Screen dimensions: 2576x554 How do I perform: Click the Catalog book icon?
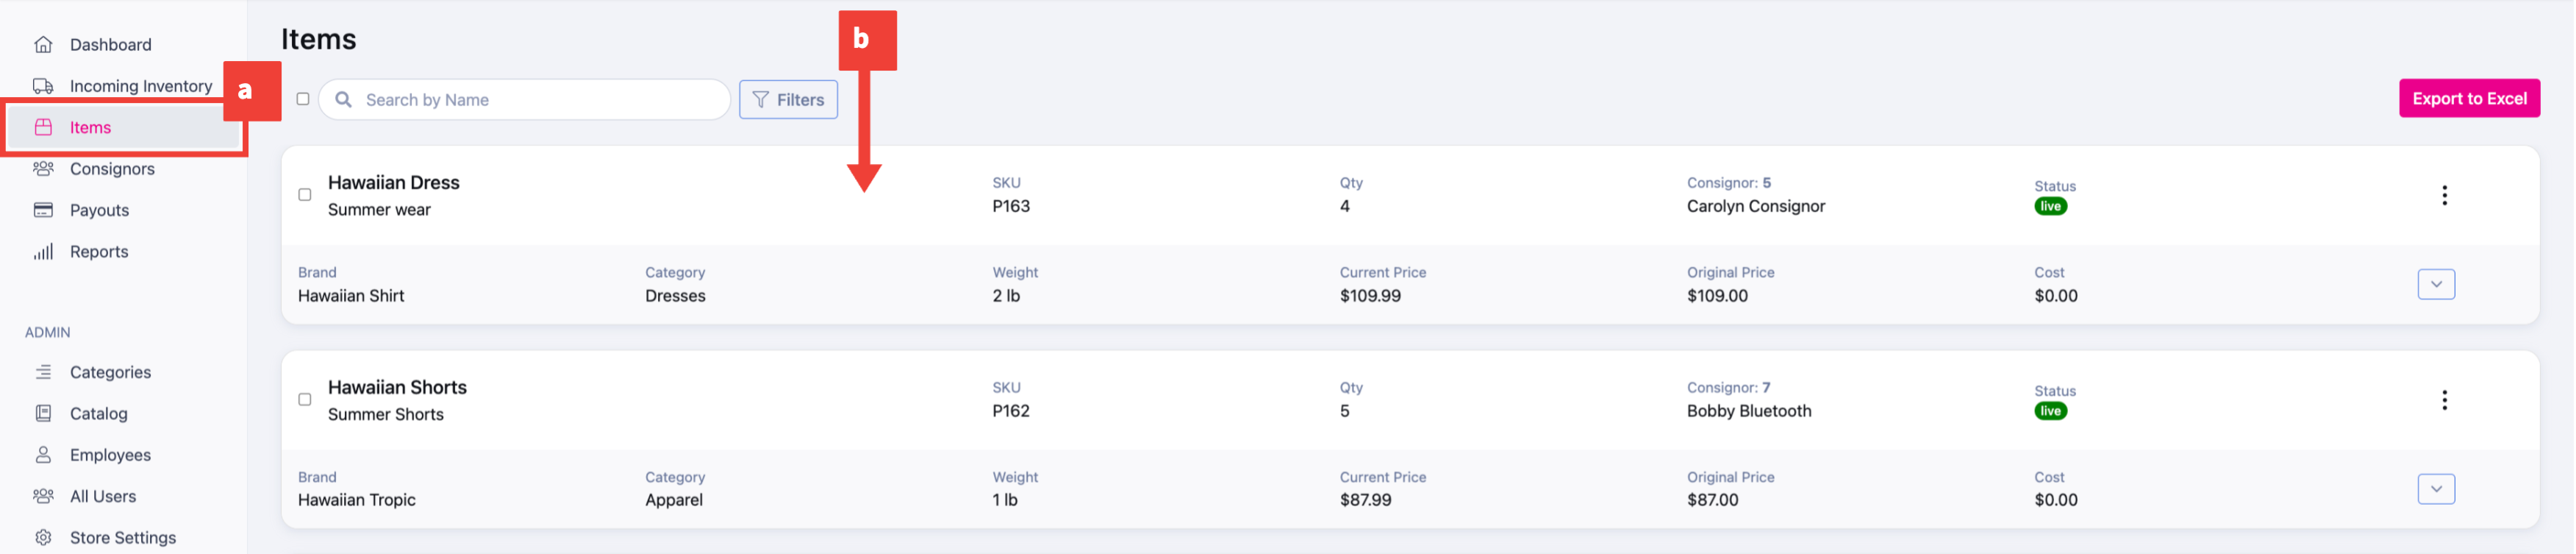click(x=43, y=413)
